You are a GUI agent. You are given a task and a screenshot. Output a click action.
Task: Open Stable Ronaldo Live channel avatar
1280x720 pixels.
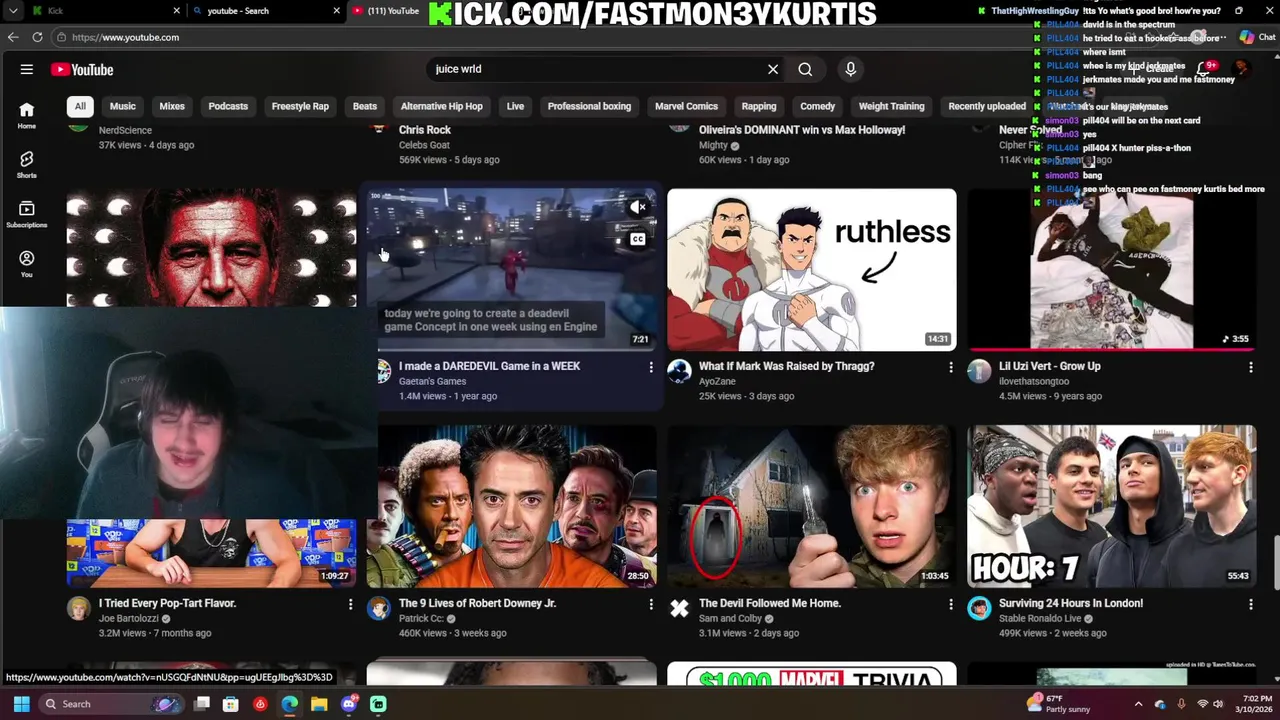[979, 609]
